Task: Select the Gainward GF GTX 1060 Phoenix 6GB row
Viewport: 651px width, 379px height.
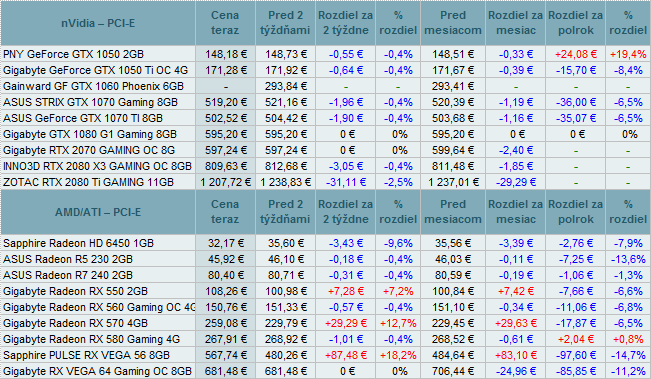Action: point(326,86)
